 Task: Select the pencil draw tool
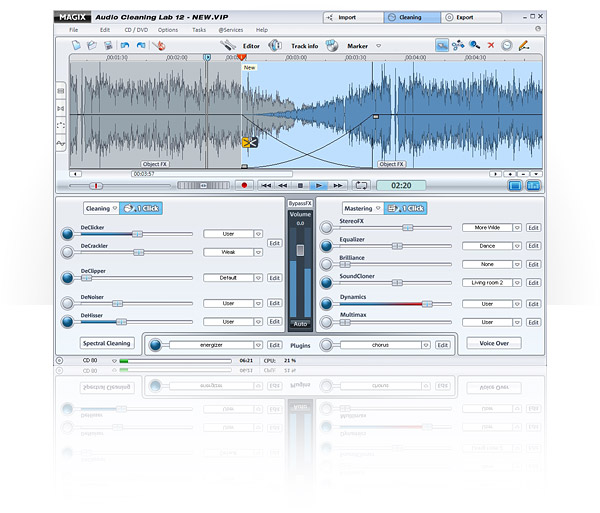pyautogui.click(x=524, y=46)
